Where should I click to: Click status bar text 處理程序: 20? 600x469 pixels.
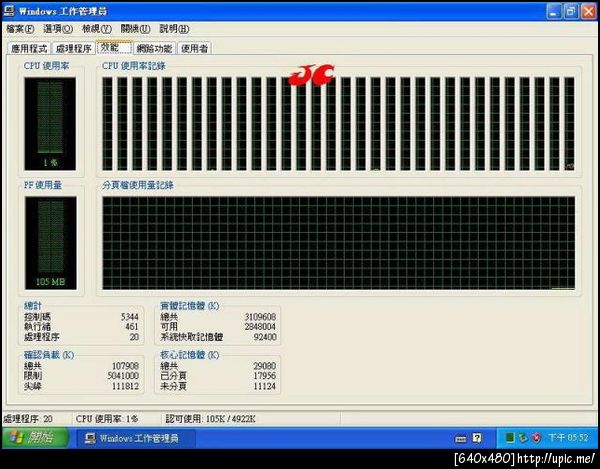[28, 419]
